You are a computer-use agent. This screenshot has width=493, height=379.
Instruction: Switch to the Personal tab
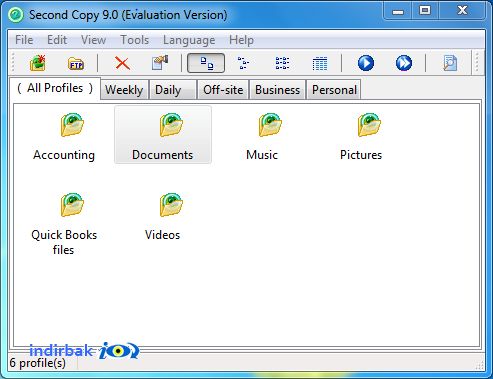(x=334, y=90)
